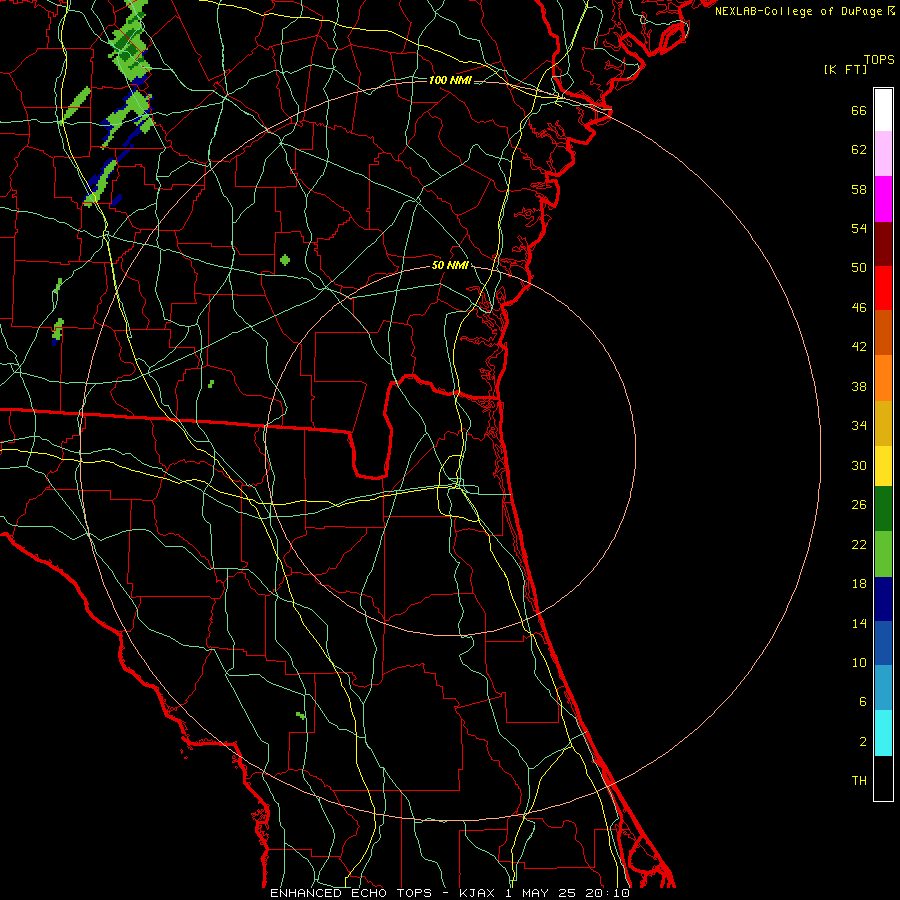The height and width of the screenshot is (900, 900).
Task: Click the TH legend label
Action: [859, 781]
